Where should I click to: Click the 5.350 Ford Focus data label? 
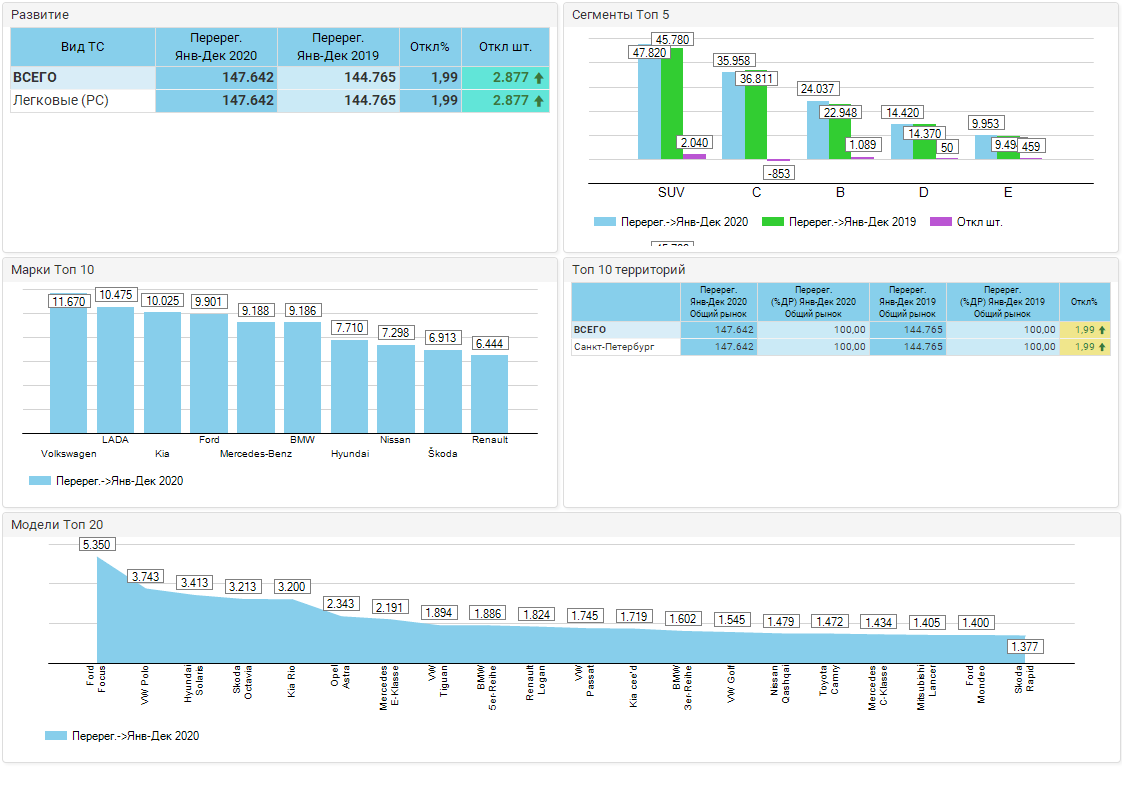[x=98, y=545]
